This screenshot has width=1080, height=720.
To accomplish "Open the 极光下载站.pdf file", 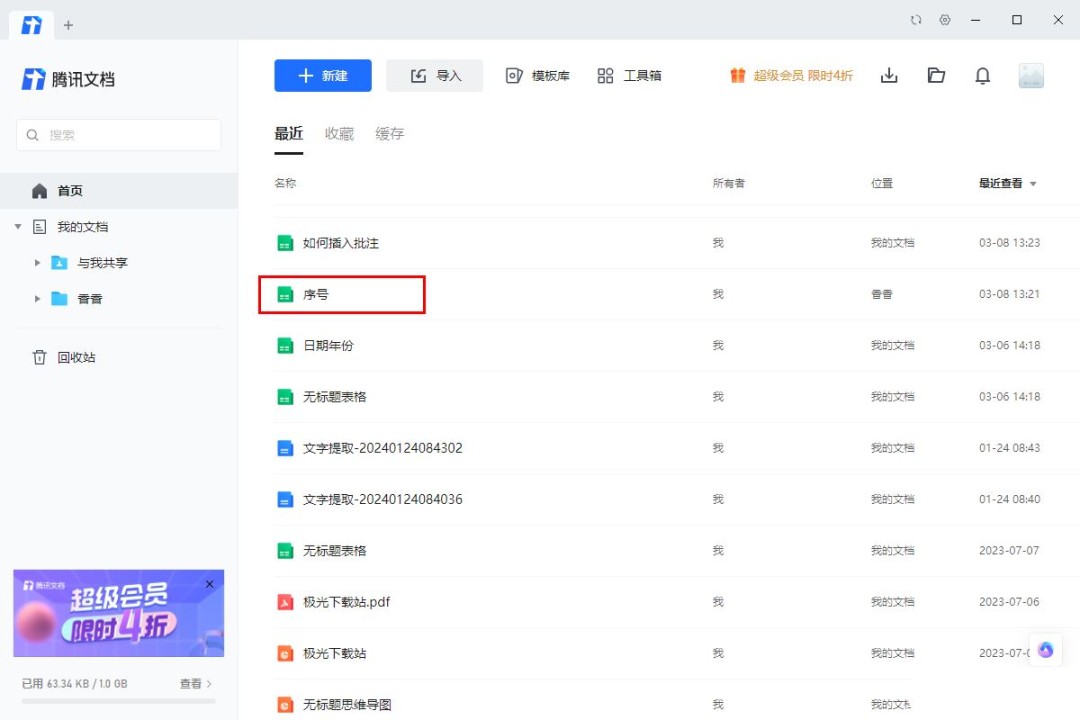I will click(346, 602).
